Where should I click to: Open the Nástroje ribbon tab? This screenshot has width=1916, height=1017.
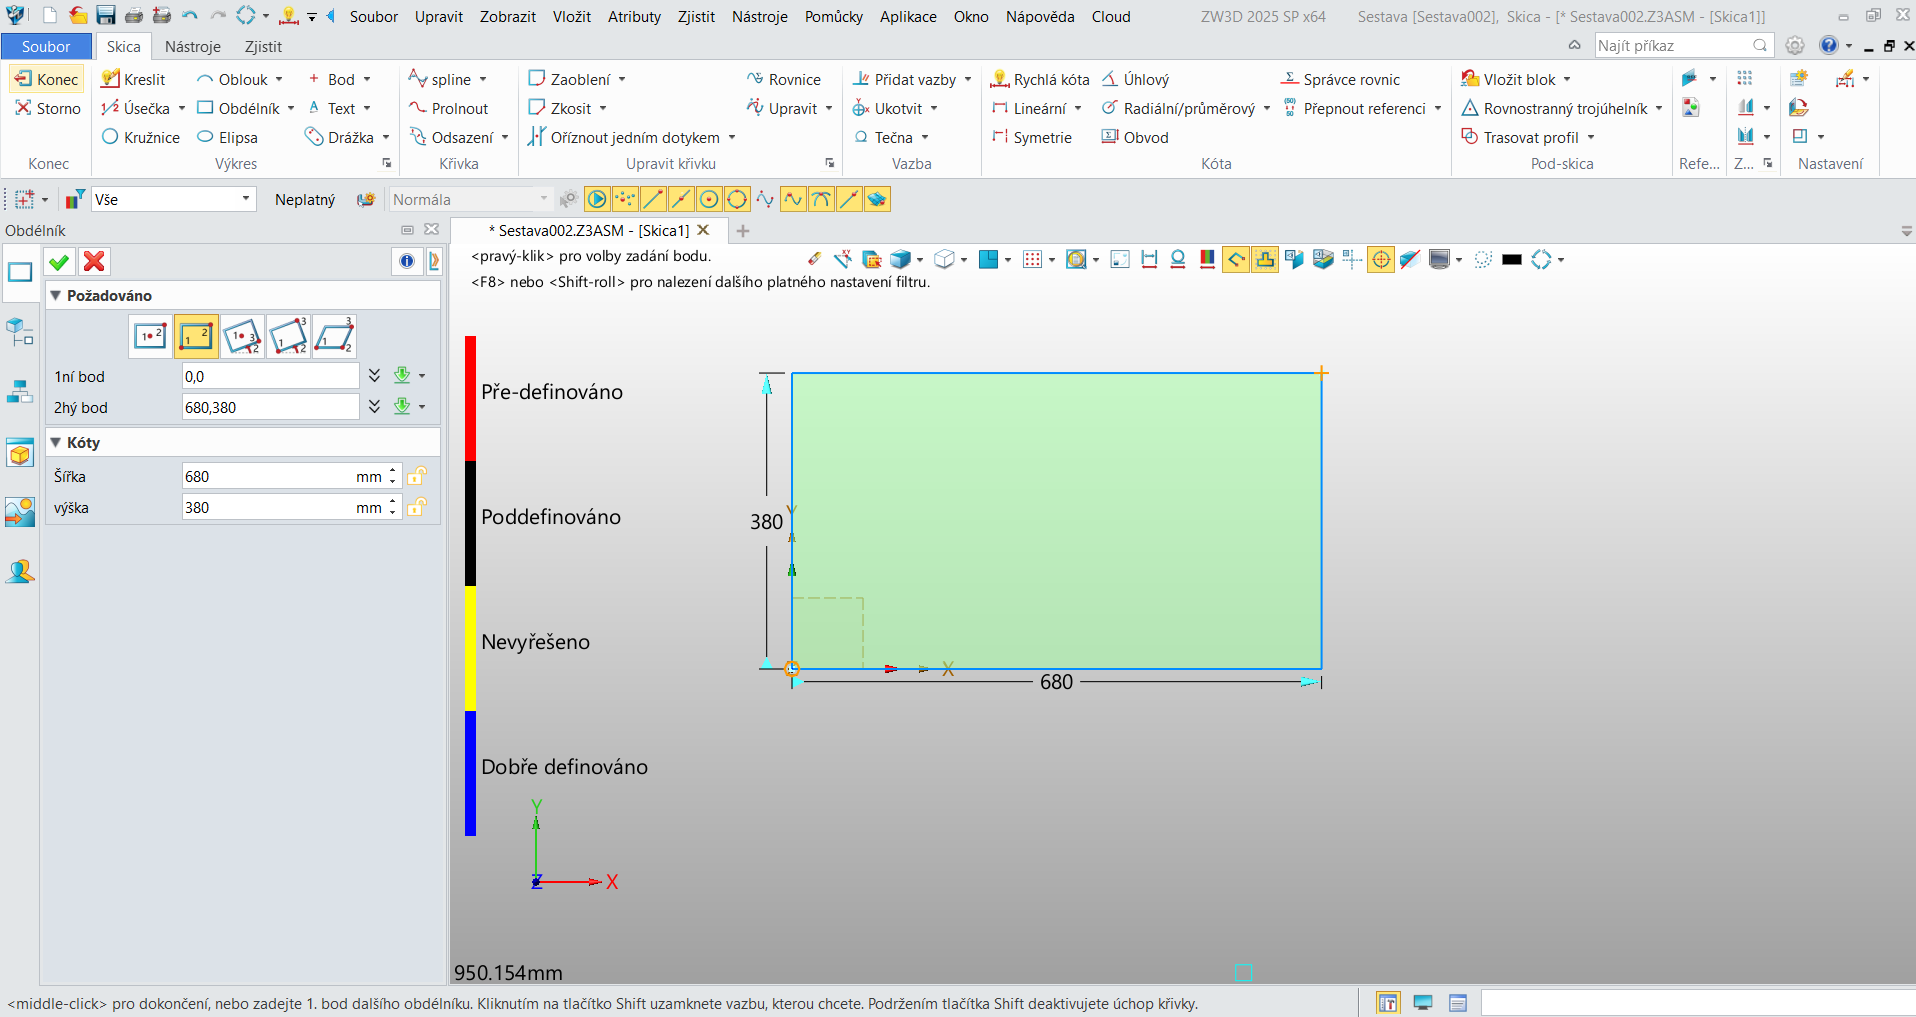[192, 46]
